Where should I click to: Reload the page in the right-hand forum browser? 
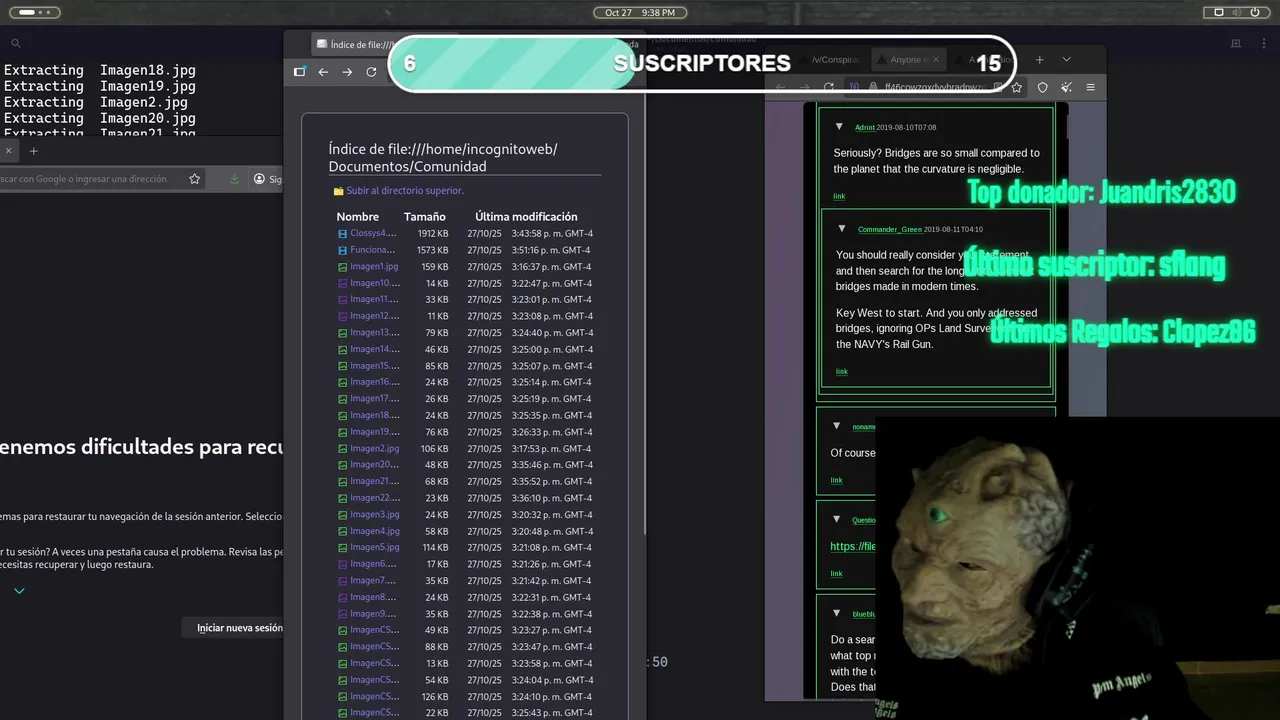click(828, 87)
